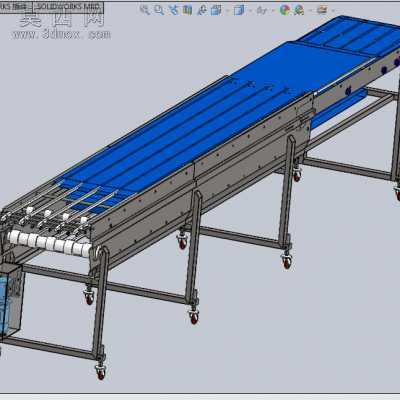Select the white roller at the conveyor front end

(x=50, y=244)
